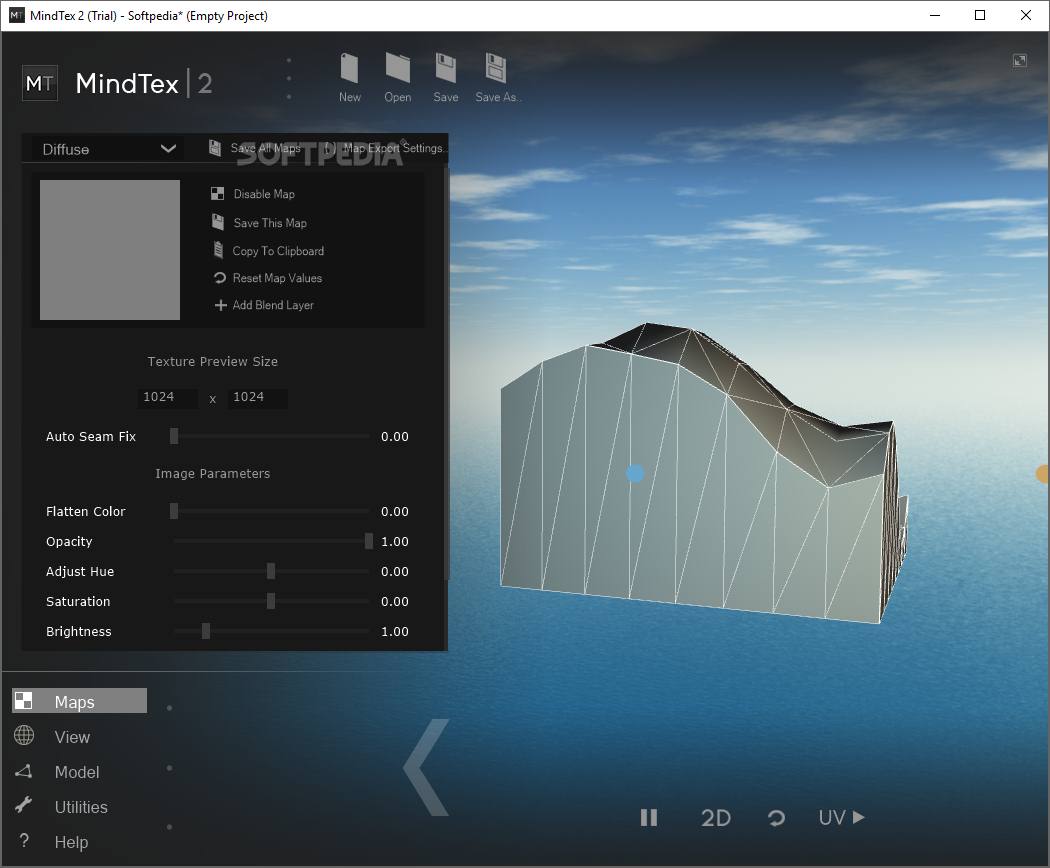Click the blue light marker on model
The image size is (1050, 868).
coord(635,474)
